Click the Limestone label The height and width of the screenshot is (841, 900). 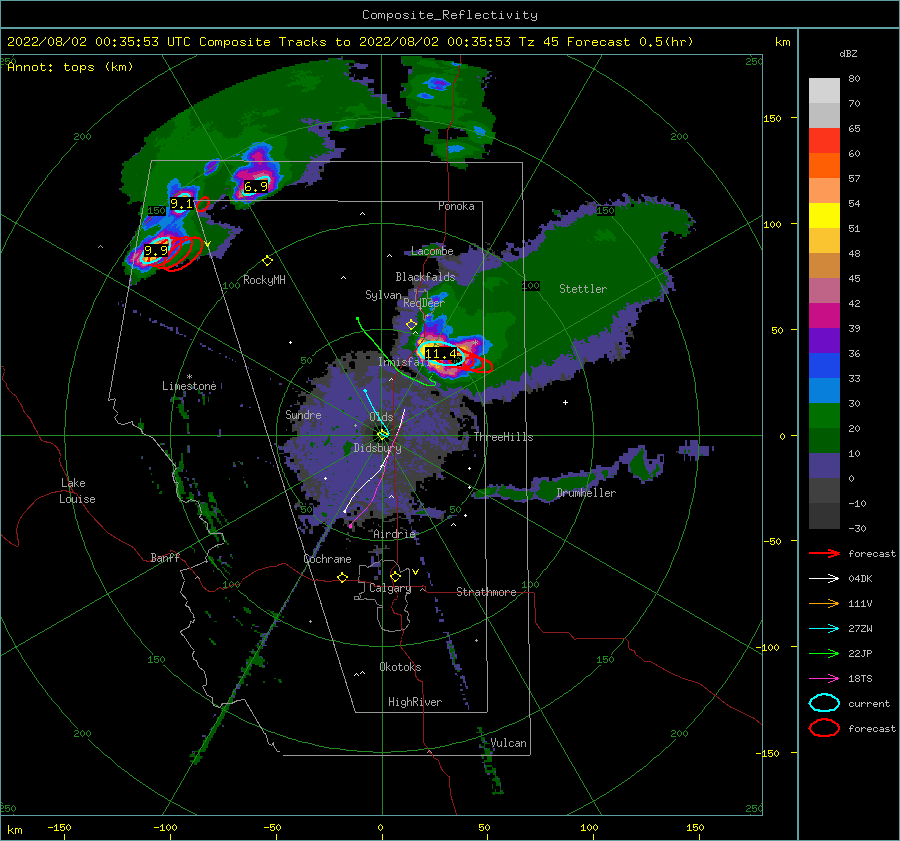[x=189, y=386]
